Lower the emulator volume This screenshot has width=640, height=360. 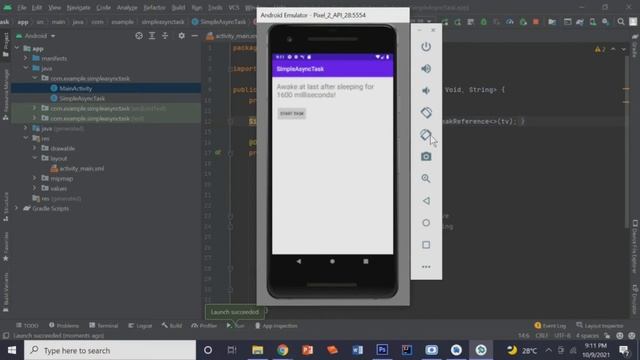426,91
